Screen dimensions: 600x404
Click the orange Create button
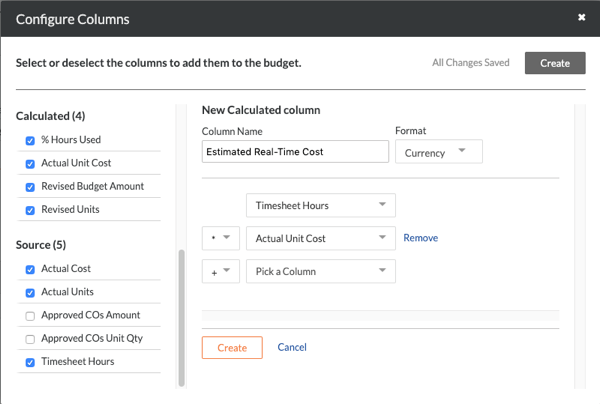click(x=232, y=347)
